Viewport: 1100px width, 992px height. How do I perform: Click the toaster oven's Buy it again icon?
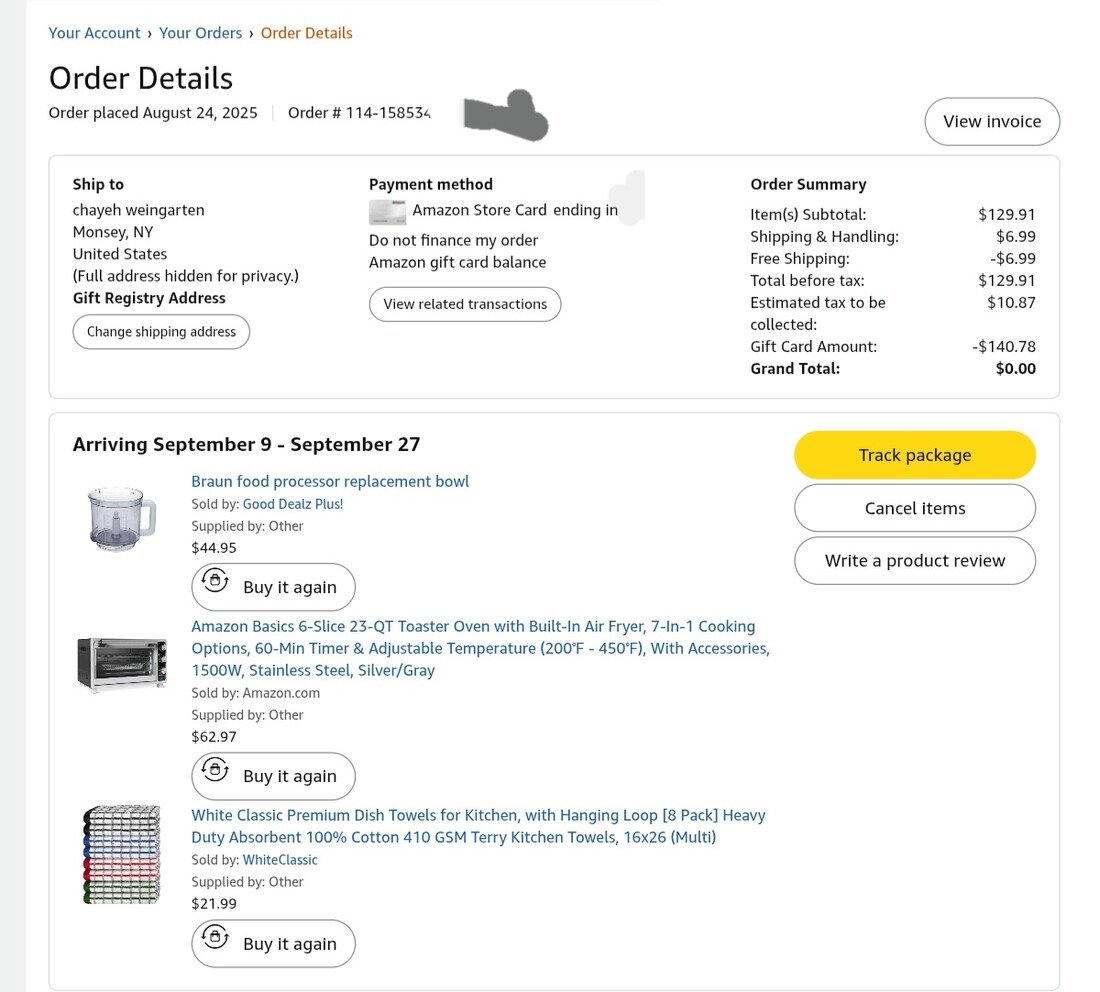pos(215,771)
